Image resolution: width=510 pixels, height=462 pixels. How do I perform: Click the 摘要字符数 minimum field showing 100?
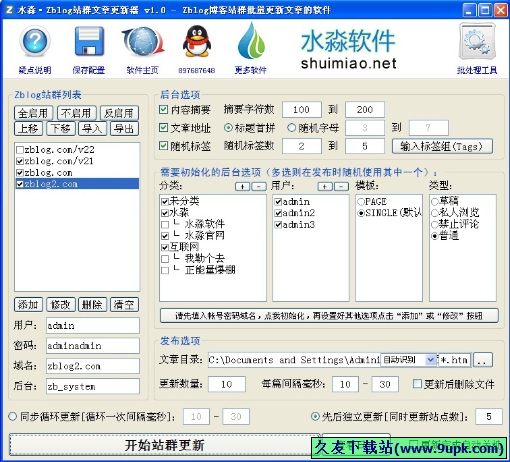(x=302, y=110)
